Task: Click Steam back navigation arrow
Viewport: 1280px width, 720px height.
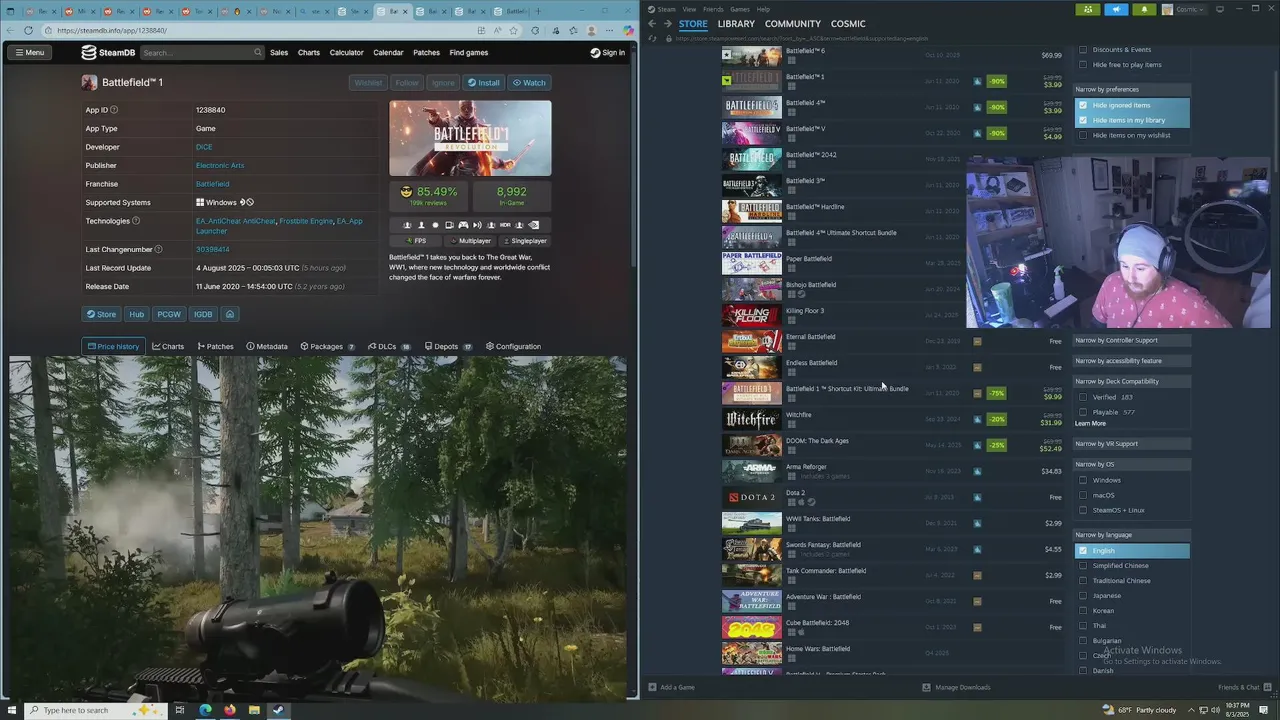Action: click(x=652, y=23)
